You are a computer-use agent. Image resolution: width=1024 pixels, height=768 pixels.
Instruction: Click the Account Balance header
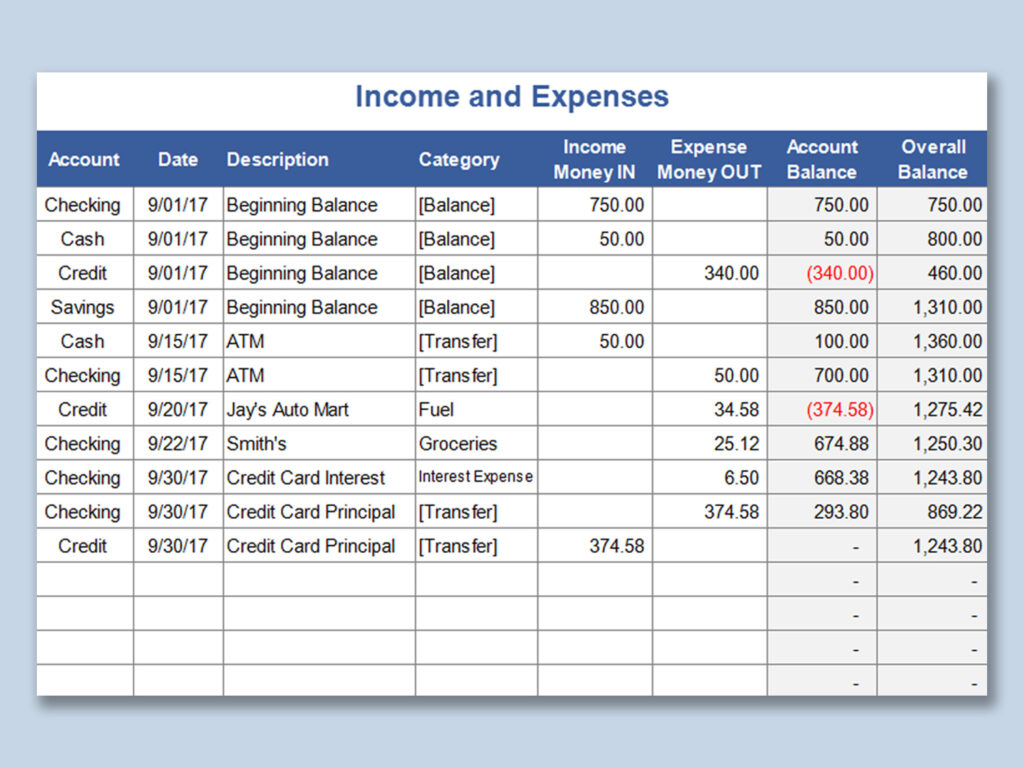click(822, 159)
